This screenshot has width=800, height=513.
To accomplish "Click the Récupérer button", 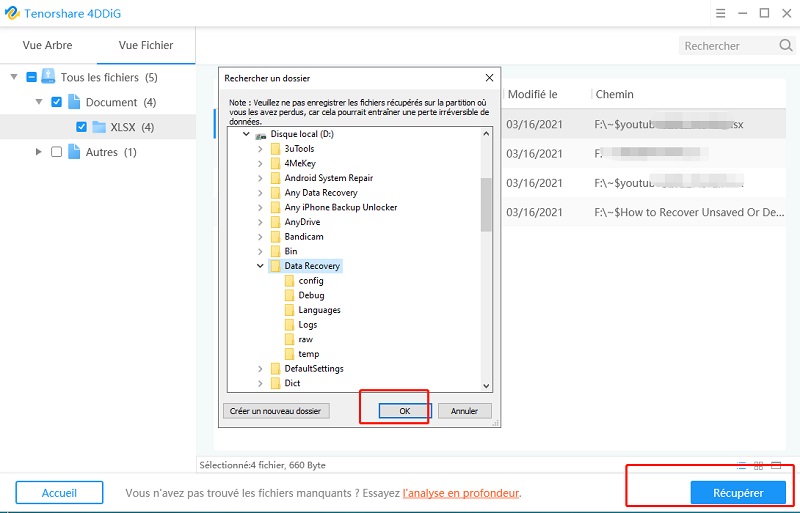I will tap(738, 493).
